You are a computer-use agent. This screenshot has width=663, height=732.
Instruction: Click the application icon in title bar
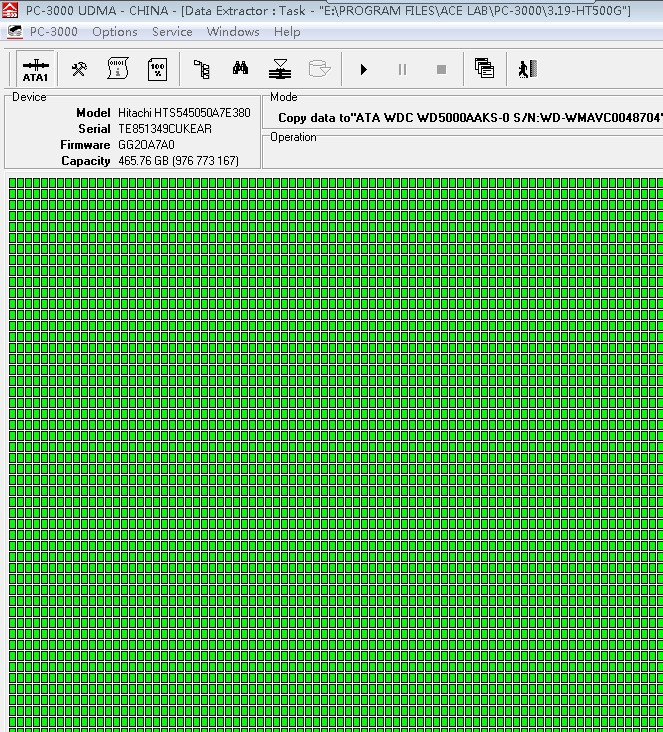(10, 10)
